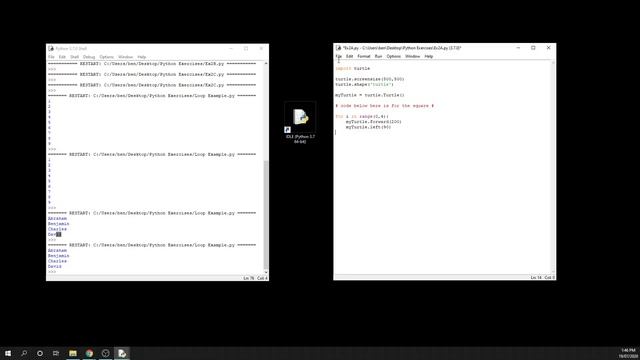Screen dimensions: 640x360
Task: Click the editor window title bar text
Action: pos(402,48)
